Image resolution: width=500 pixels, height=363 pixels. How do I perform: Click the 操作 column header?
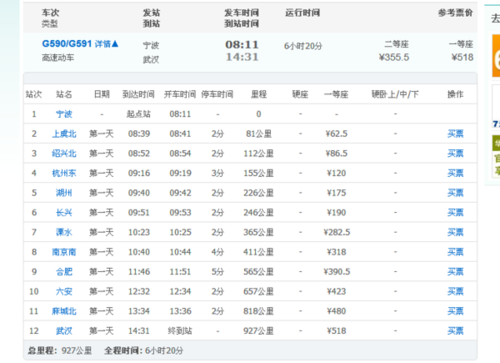[455, 94]
